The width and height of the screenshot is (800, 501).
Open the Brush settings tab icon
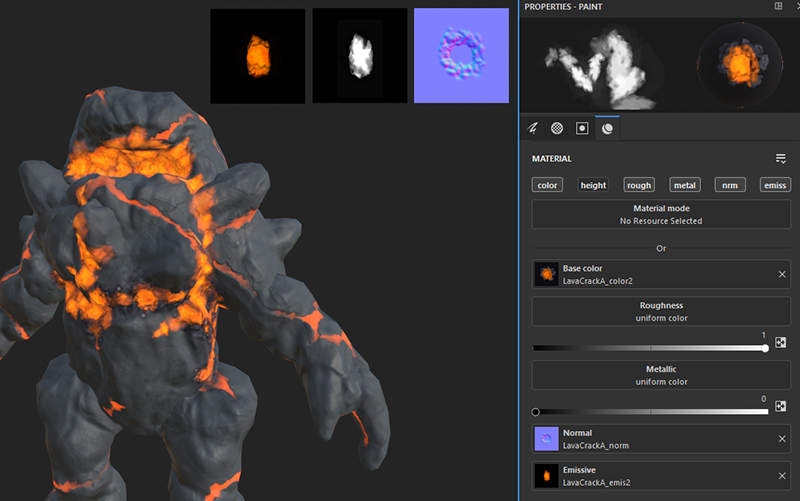pos(533,129)
